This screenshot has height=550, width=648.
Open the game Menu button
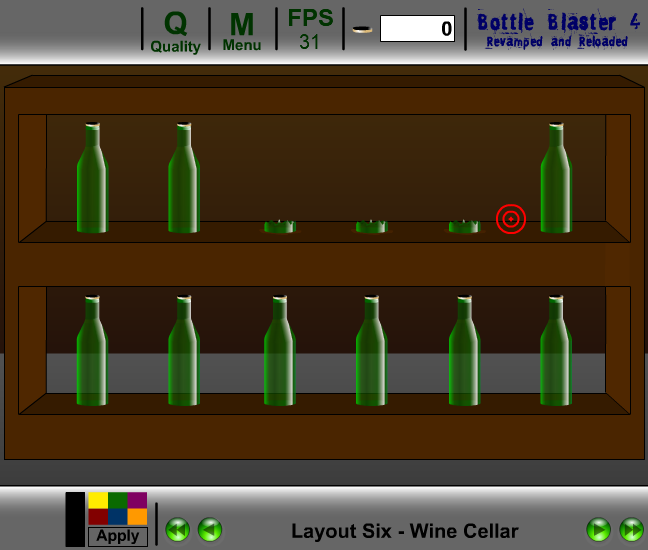242,32
